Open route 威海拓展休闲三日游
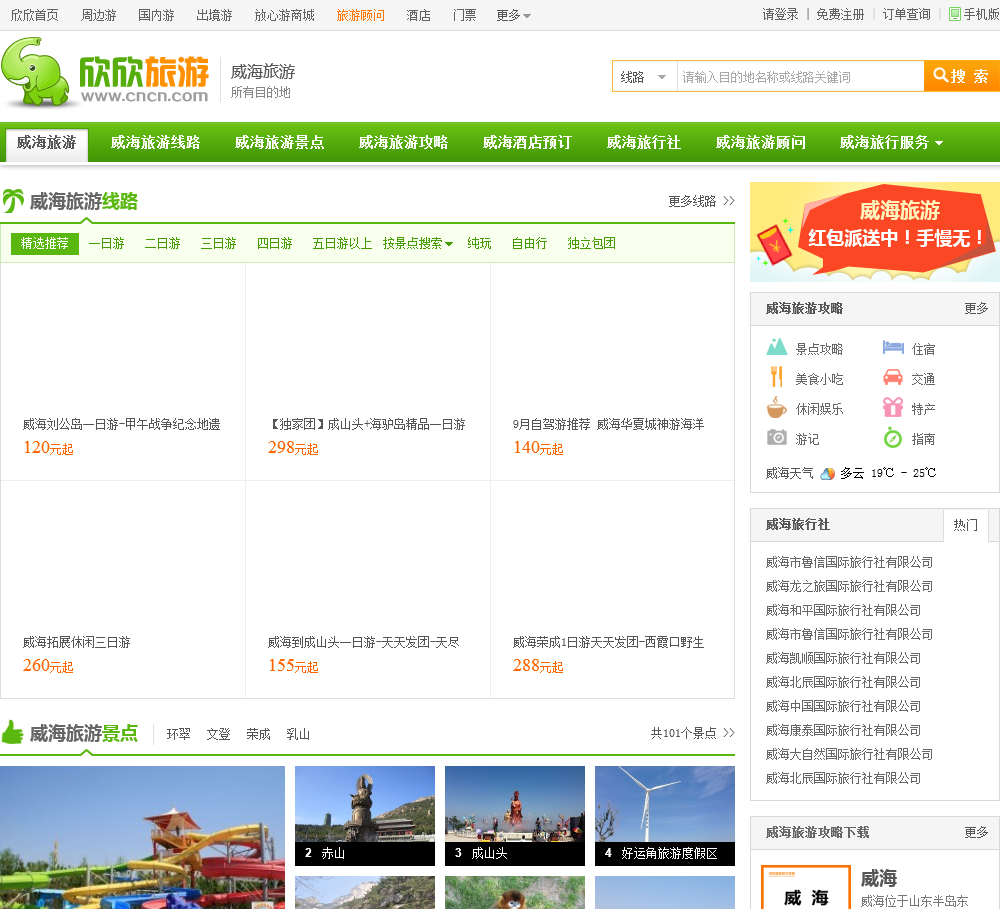Screen dimensions: 1000x909 coord(77,642)
